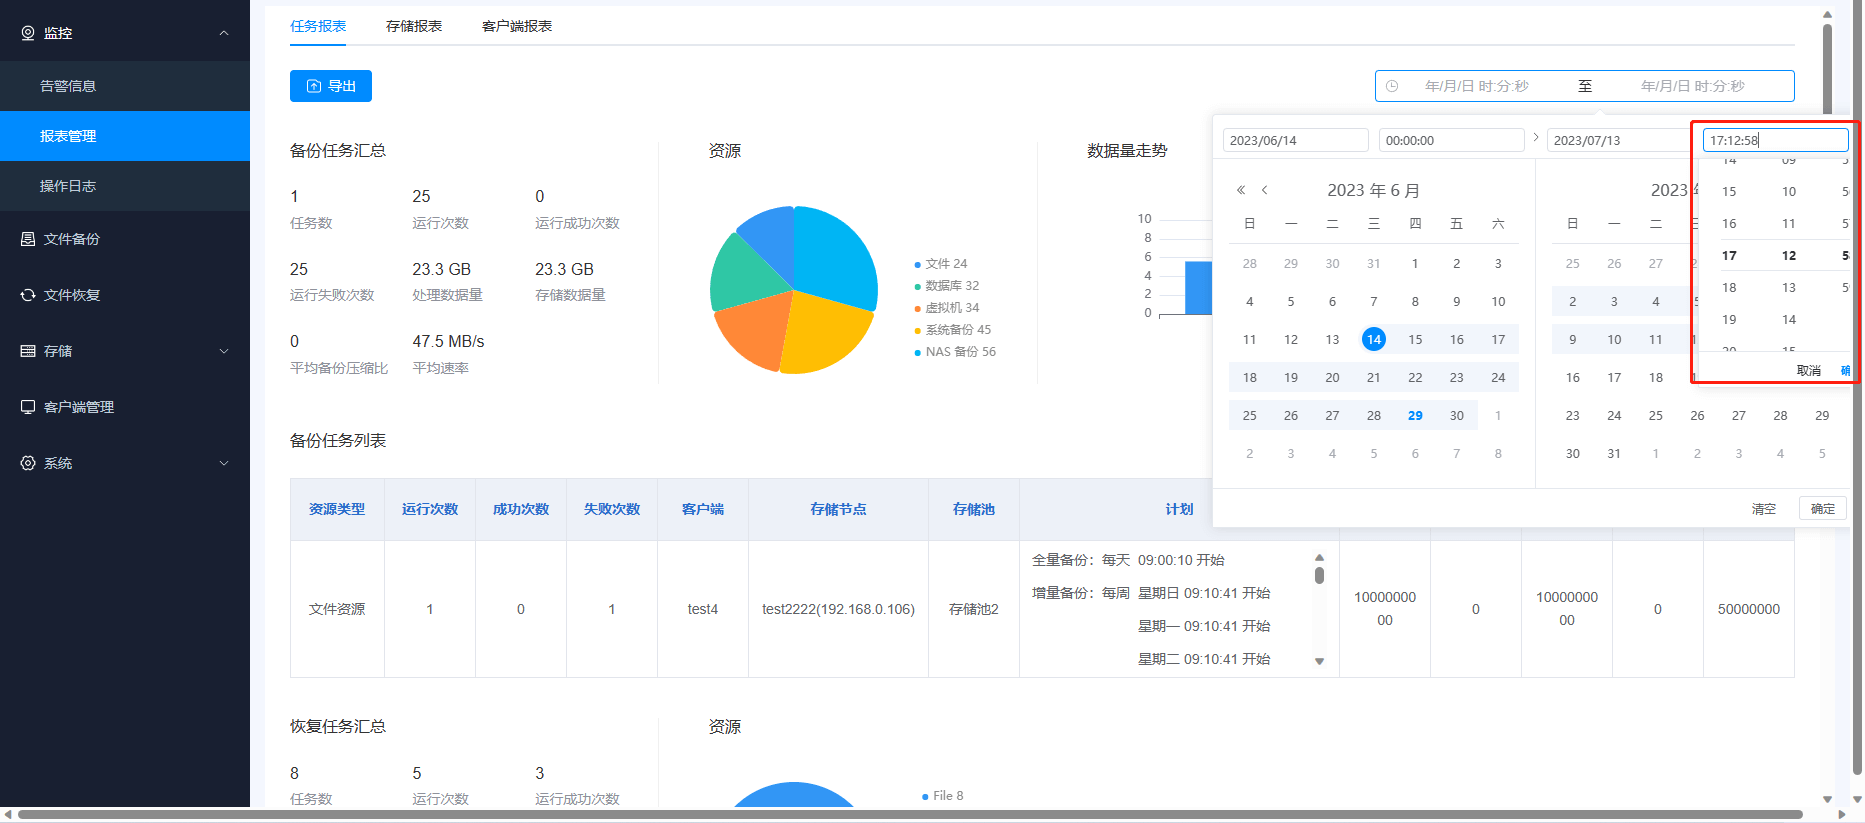Click the previous year double-arrow icon
Image resolution: width=1865 pixels, height=823 pixels.
[1241, 190]
